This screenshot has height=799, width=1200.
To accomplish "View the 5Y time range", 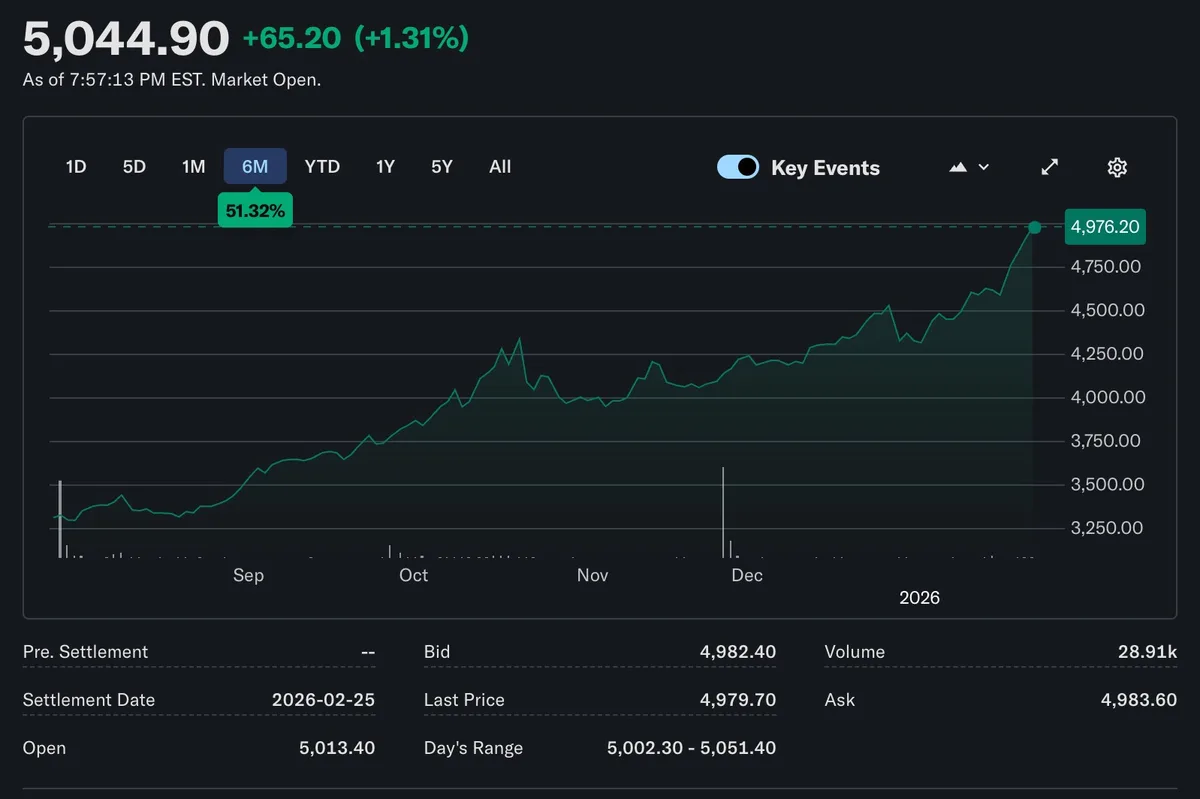I will [x=442, y=167].
